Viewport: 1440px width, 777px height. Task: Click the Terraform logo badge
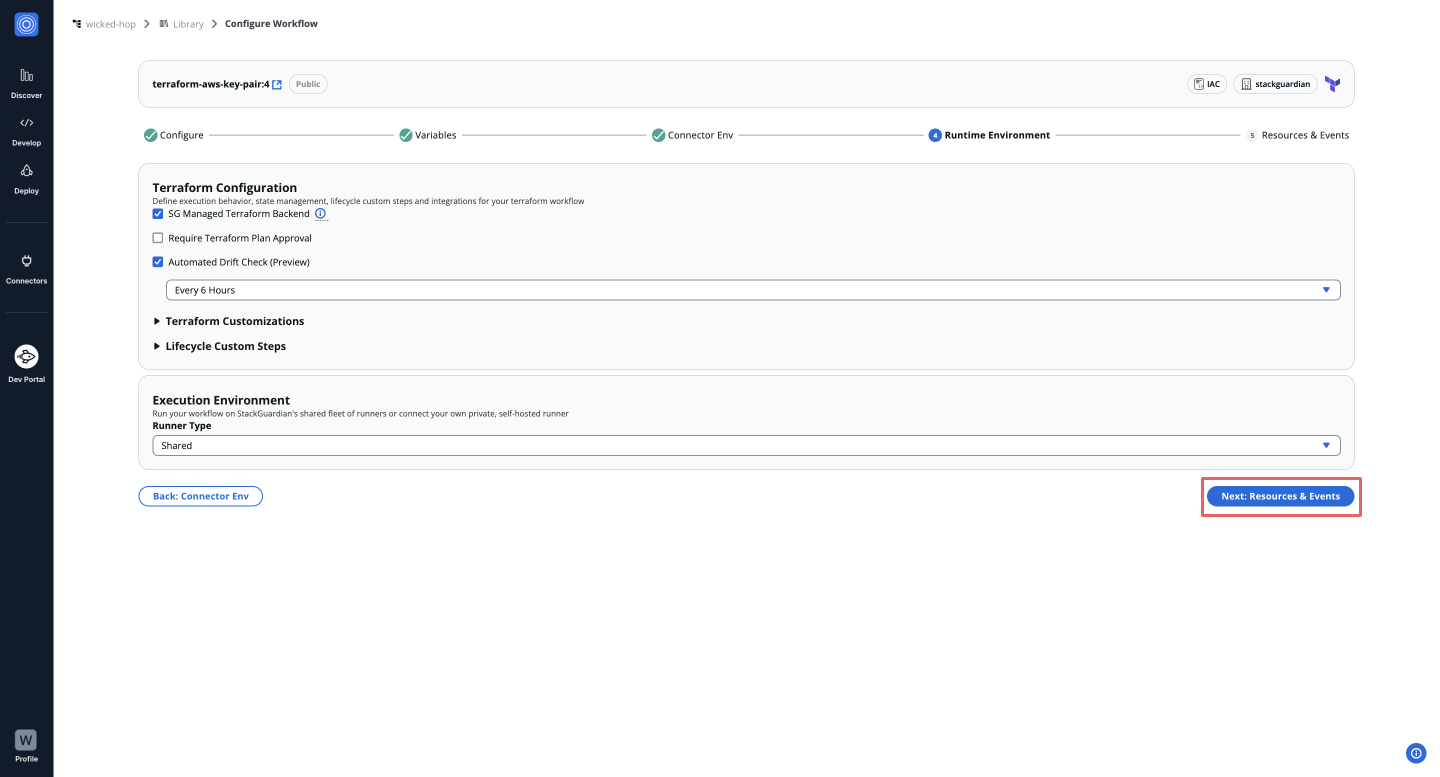click(x=1332, y=84)
